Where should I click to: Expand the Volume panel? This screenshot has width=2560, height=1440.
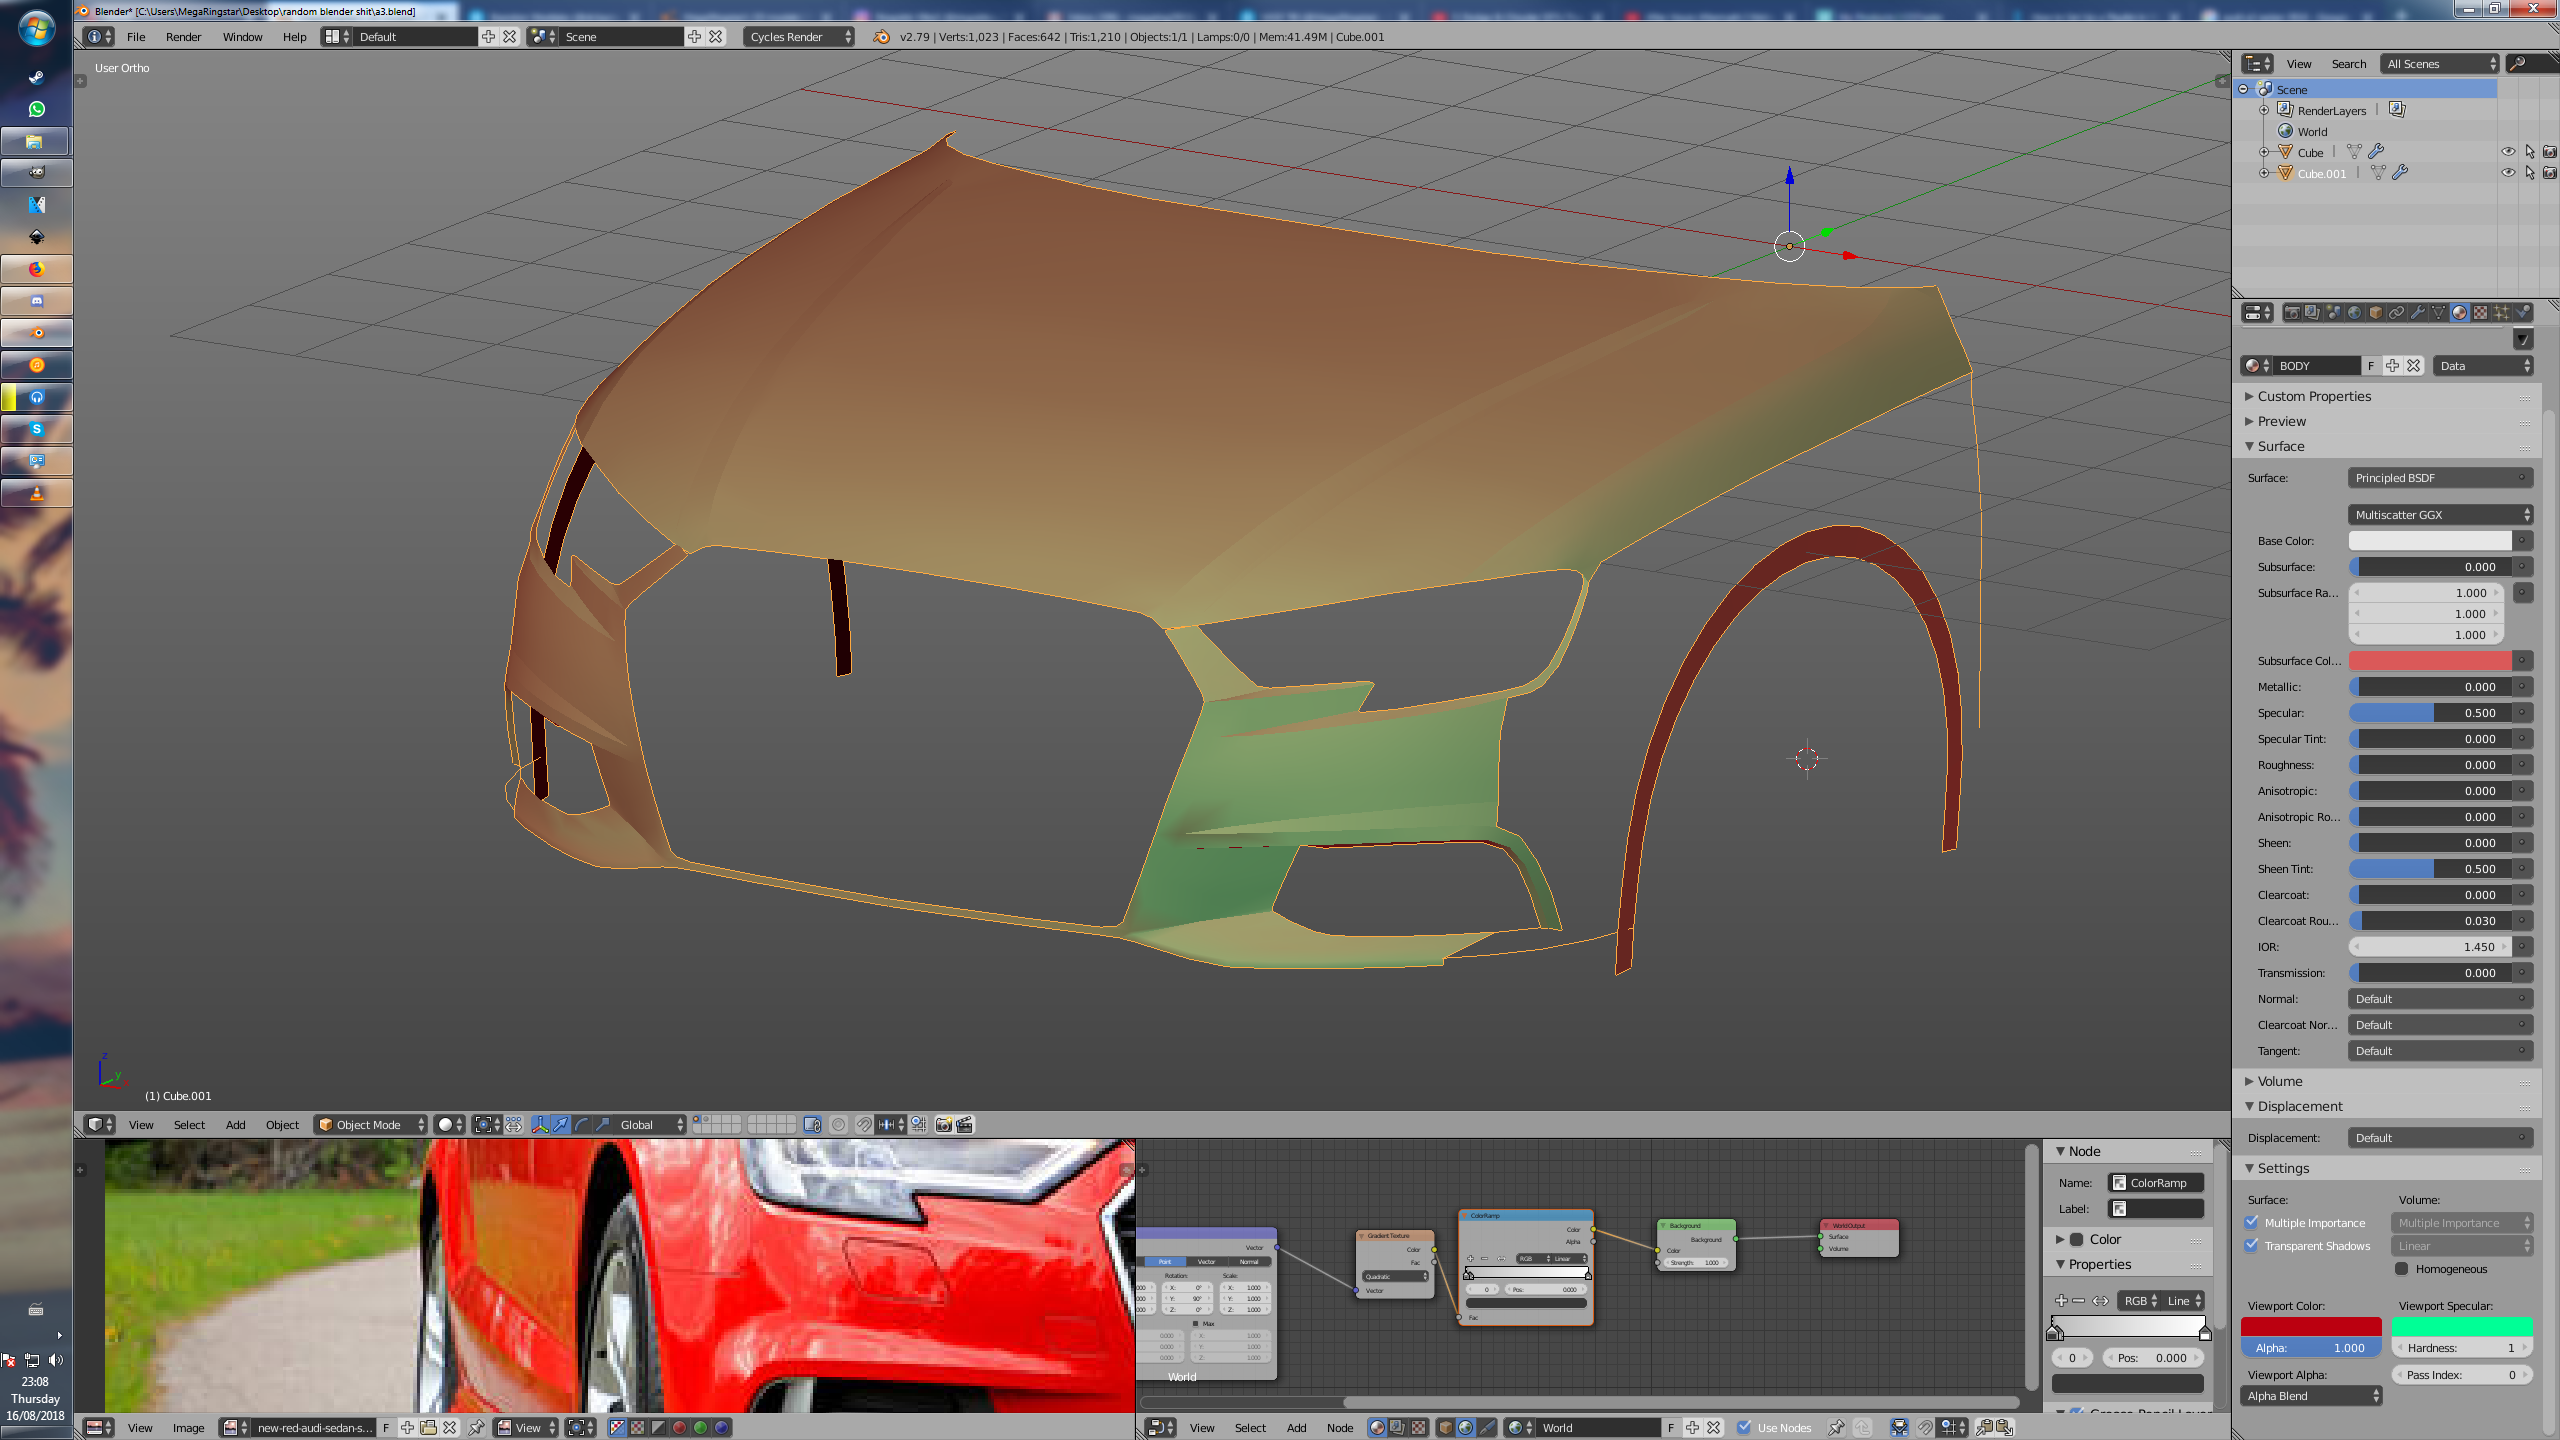pos(2280,1081)
